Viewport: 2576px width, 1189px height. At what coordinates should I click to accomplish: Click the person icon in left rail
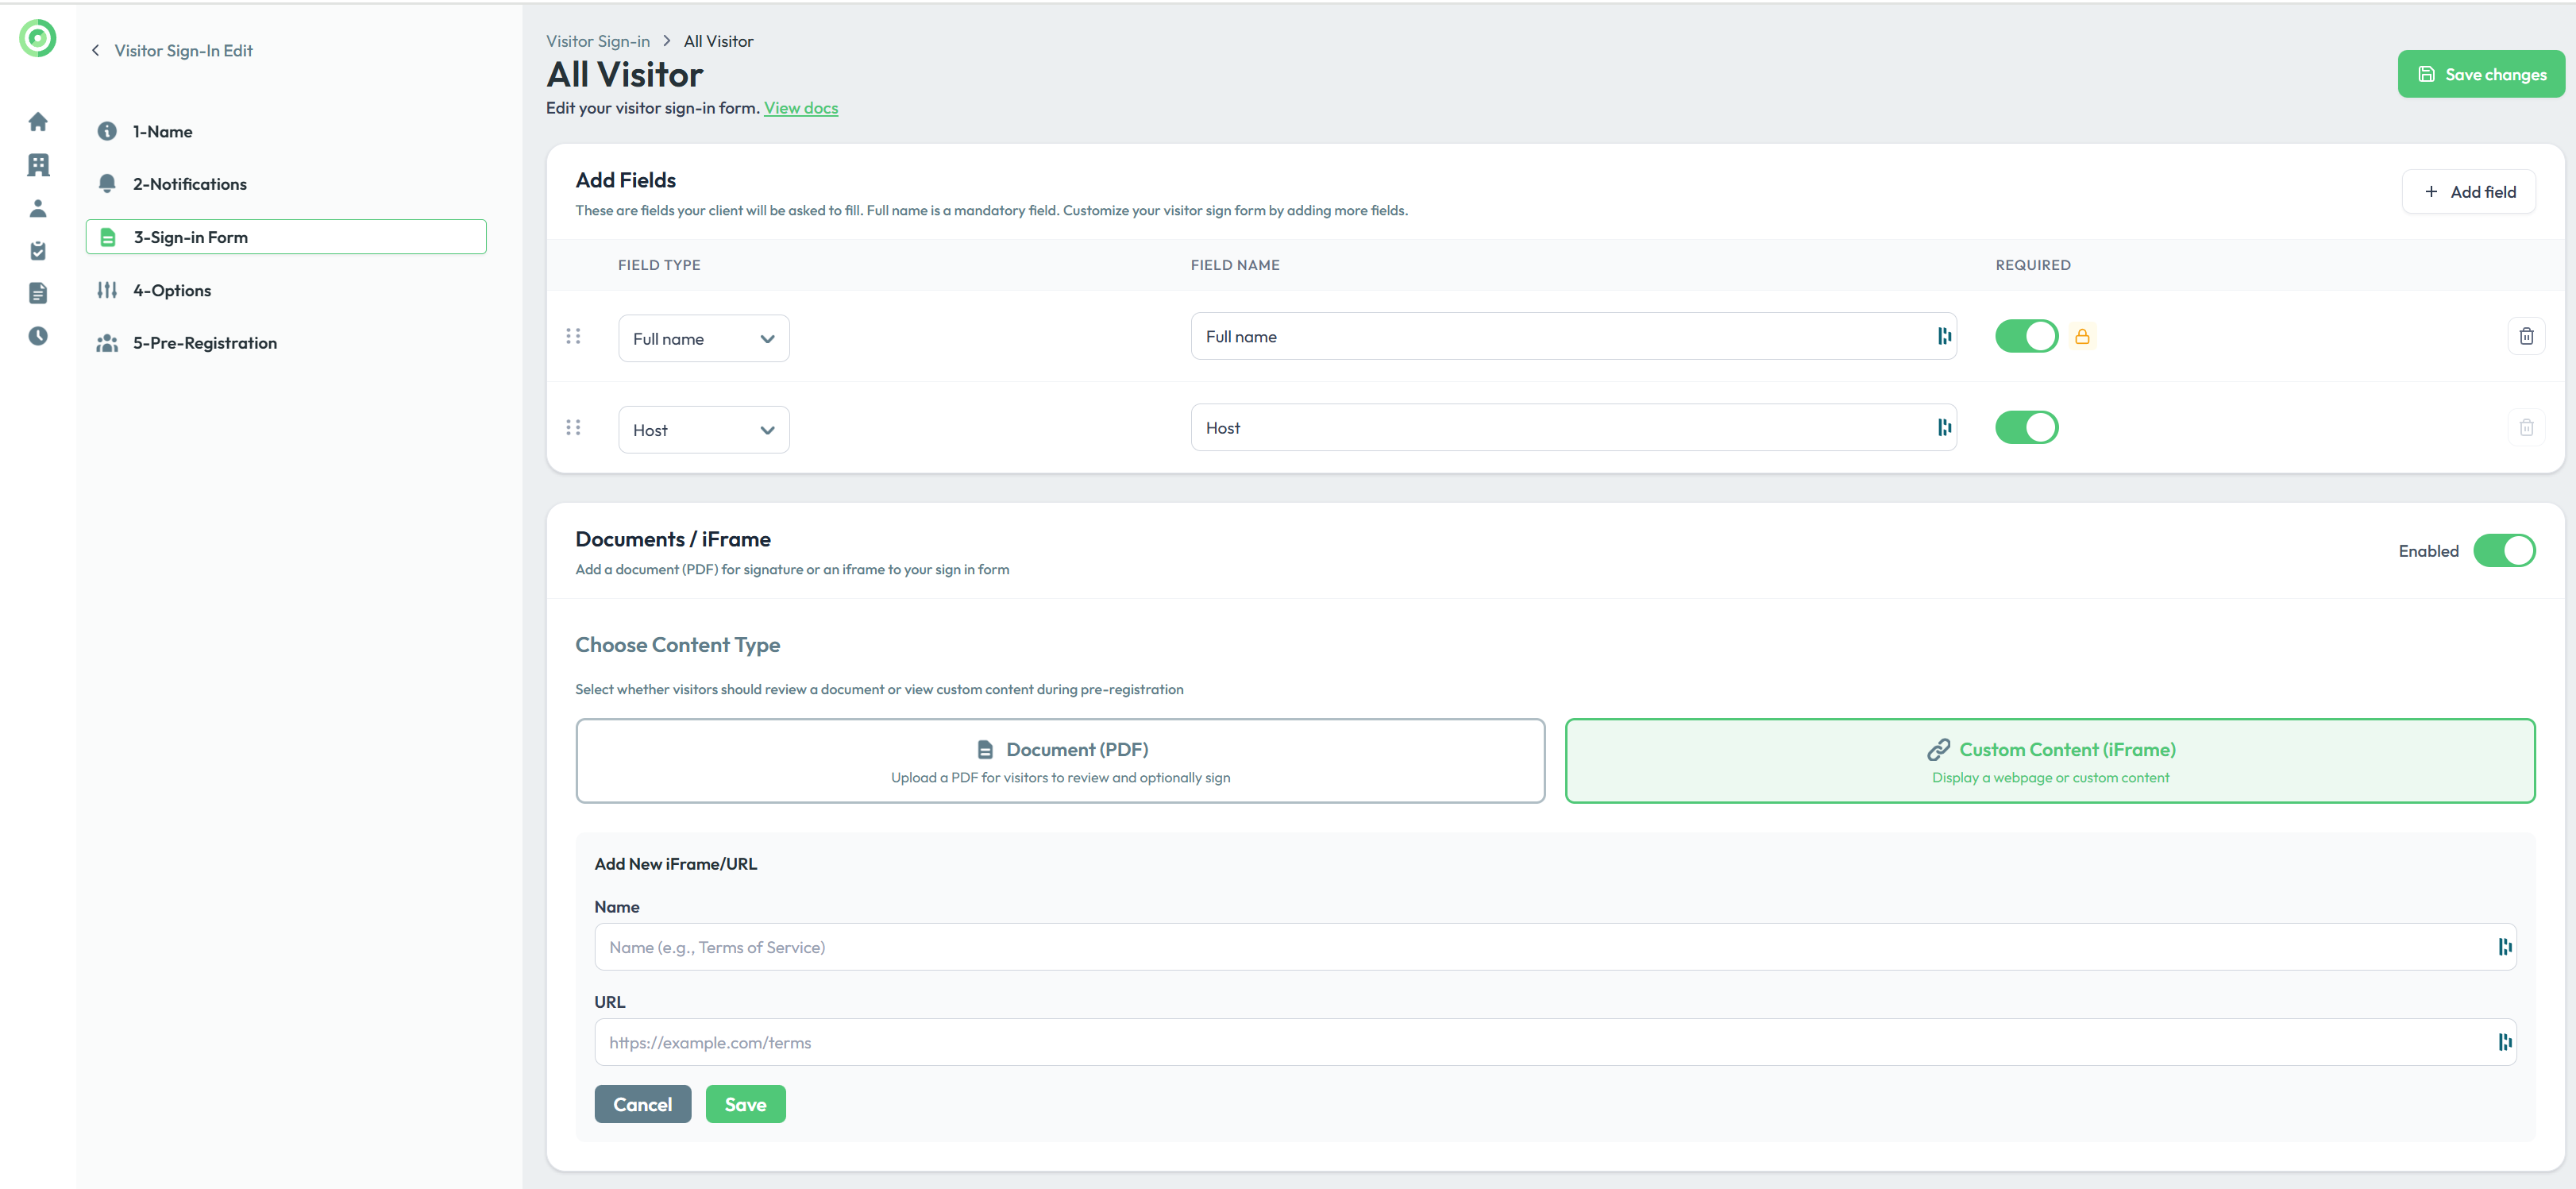[38, 208]
